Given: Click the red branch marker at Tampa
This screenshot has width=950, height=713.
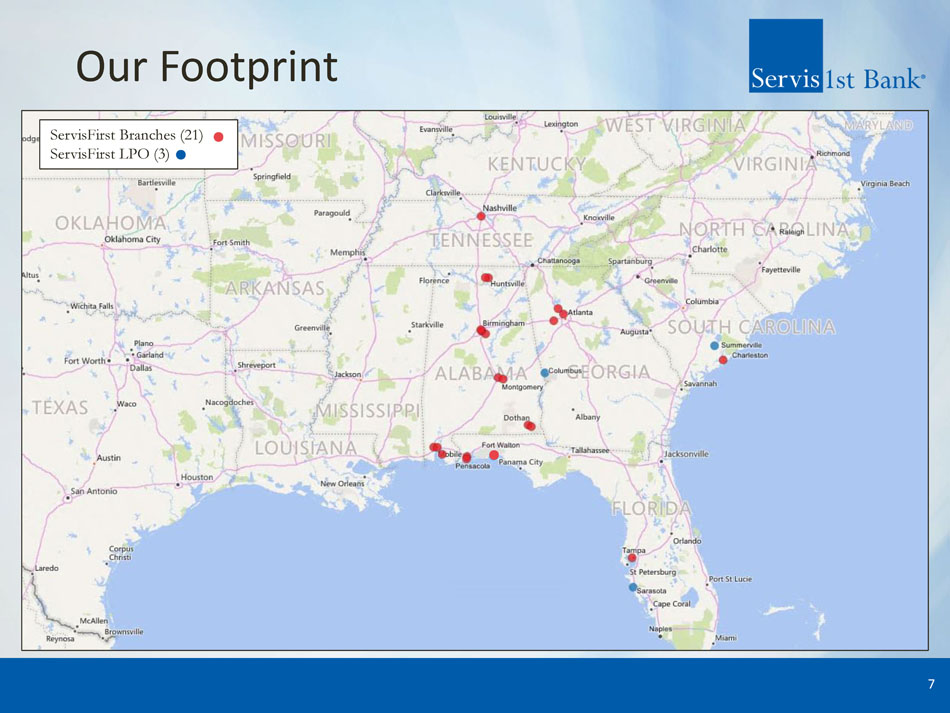Looking at the screenshot, I should [x=632, y=558].
